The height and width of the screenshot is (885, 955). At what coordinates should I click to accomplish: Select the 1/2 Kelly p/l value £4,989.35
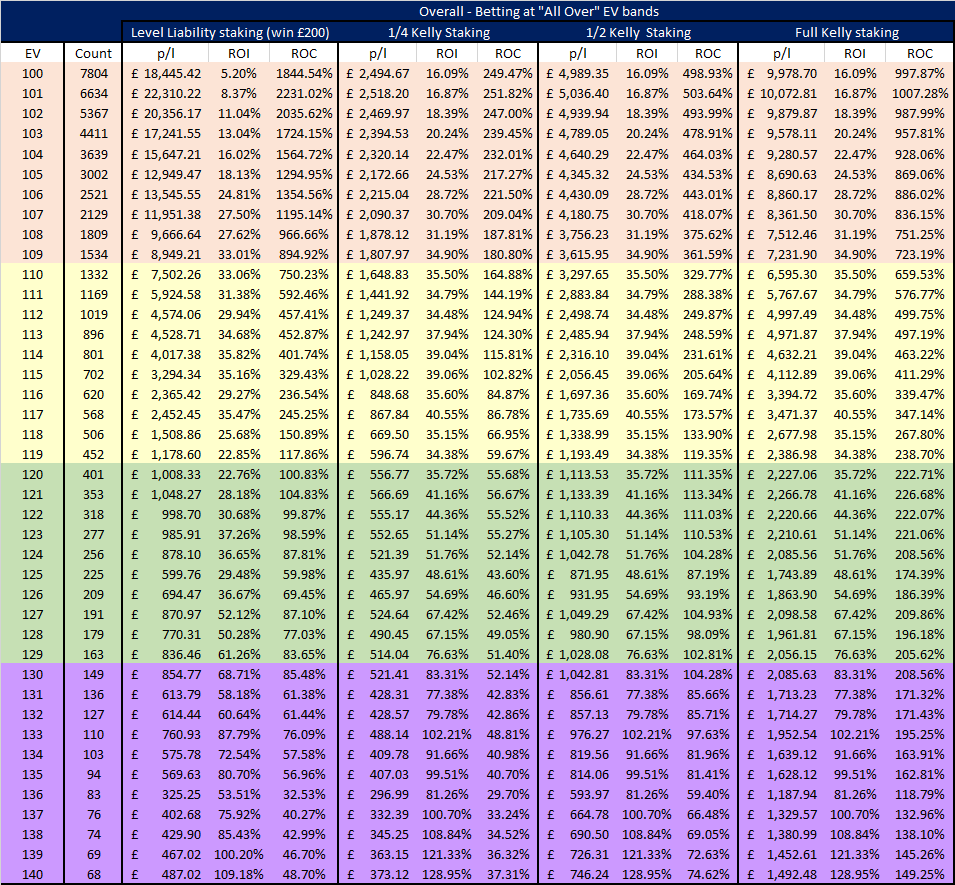[x=577, y=74]
